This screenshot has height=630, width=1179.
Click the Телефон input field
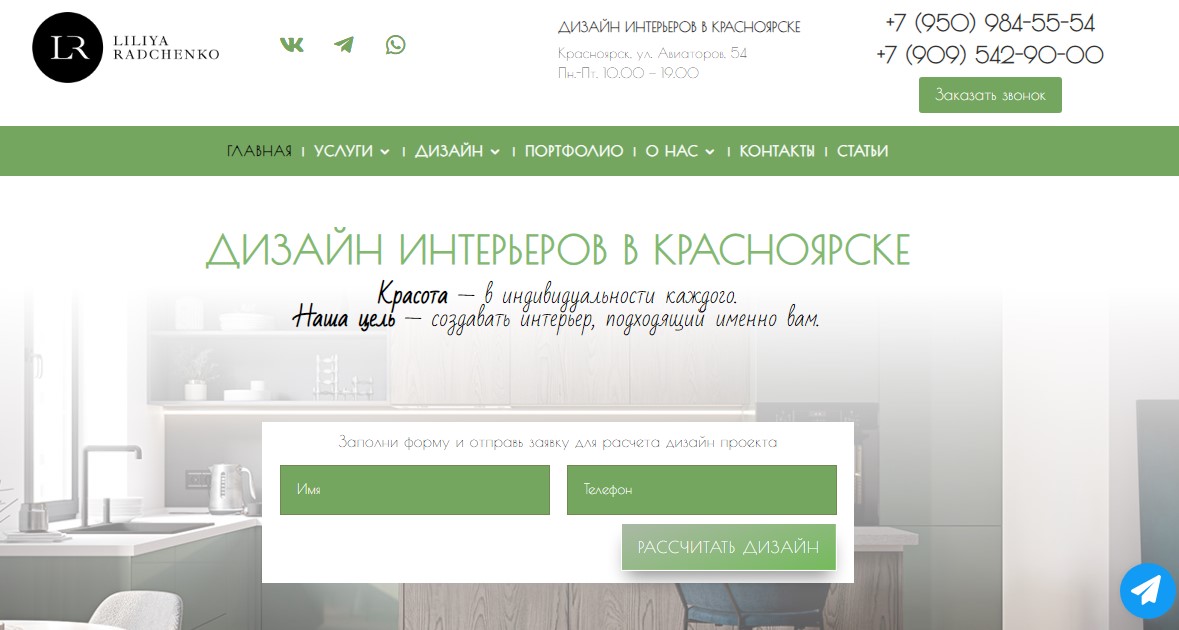coord(701,489)
